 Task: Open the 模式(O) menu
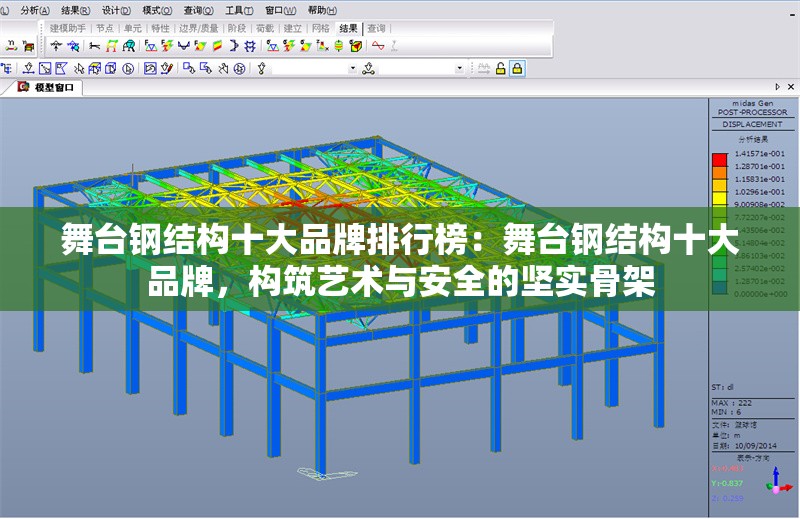click(x=157, y=9)
